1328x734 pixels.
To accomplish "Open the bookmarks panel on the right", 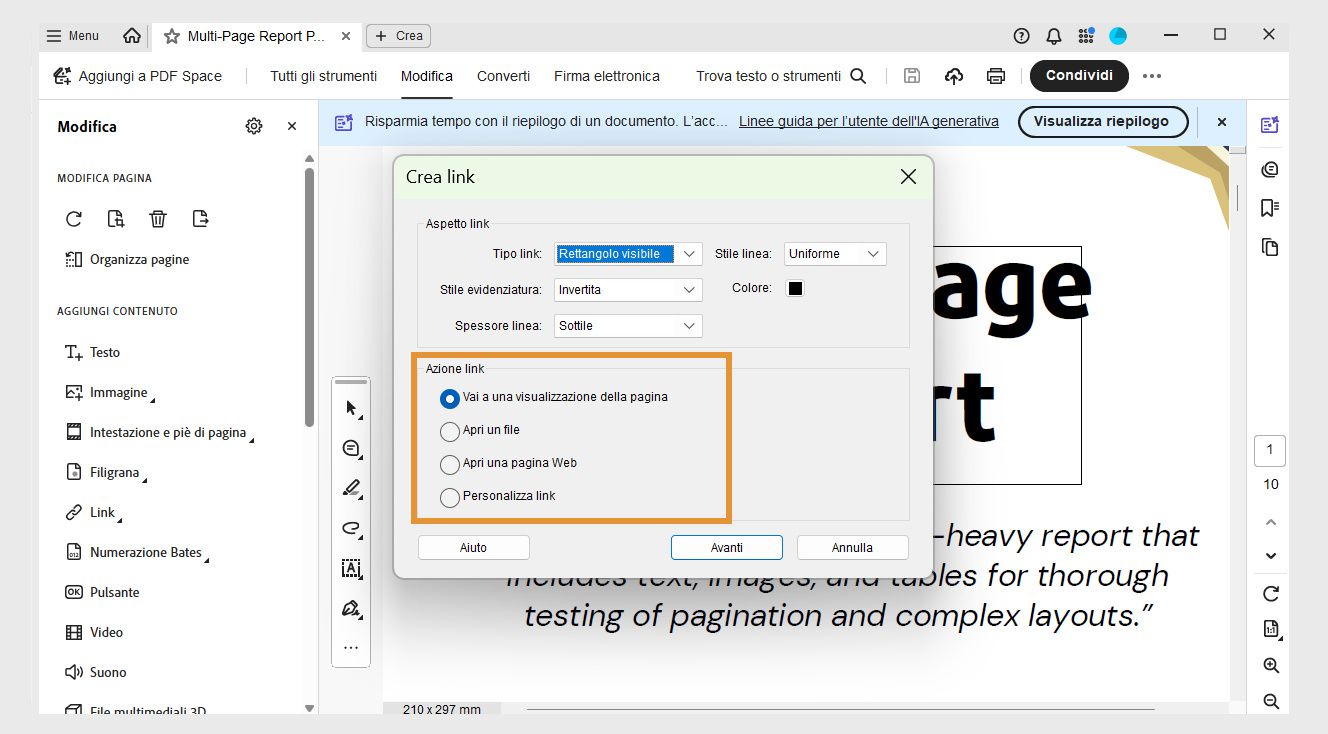I will [x=1269, y=207].
